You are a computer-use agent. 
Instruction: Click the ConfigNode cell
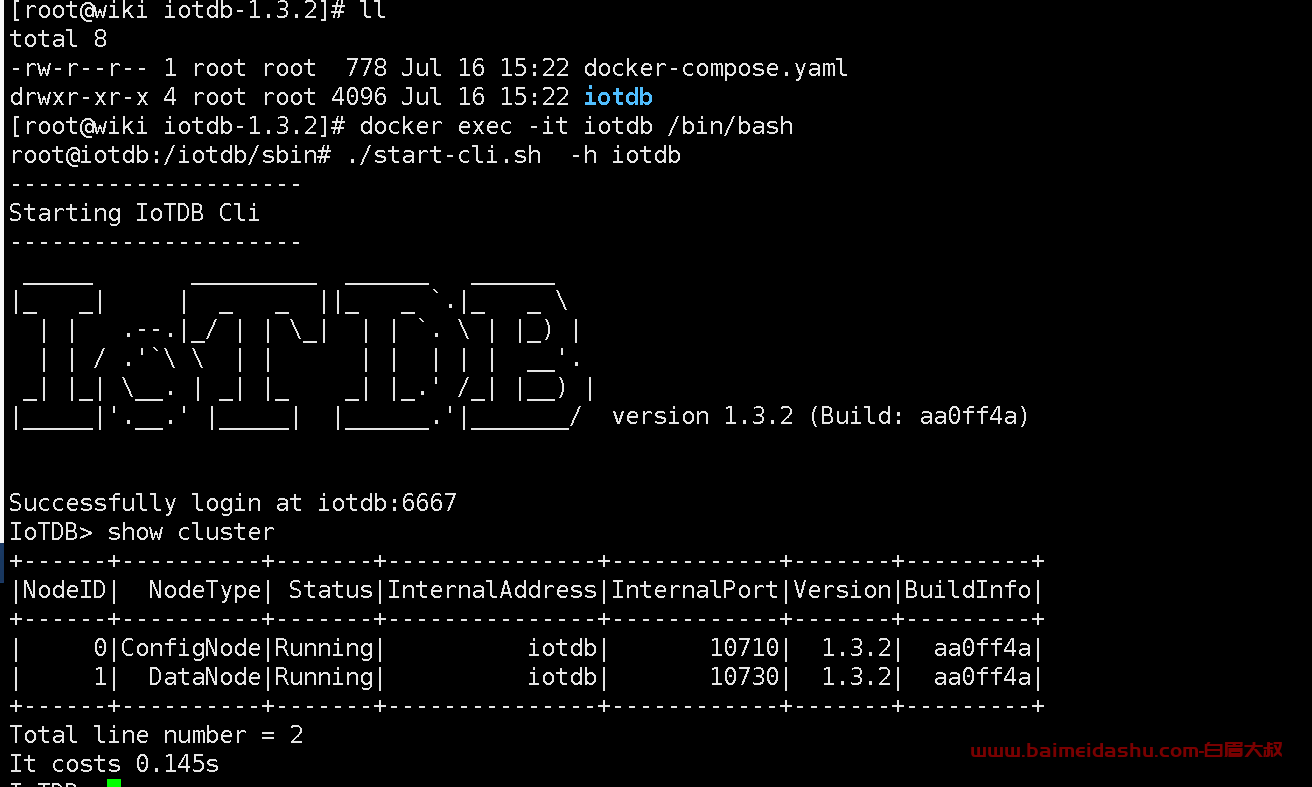[191, 648]
